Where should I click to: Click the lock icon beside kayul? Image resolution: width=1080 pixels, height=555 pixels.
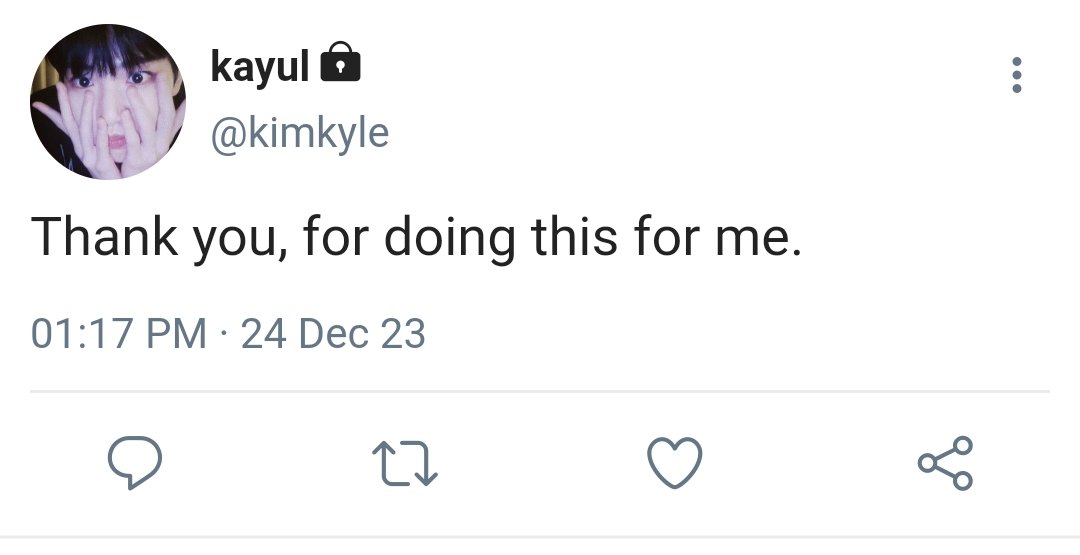click(x=340, y=66)
